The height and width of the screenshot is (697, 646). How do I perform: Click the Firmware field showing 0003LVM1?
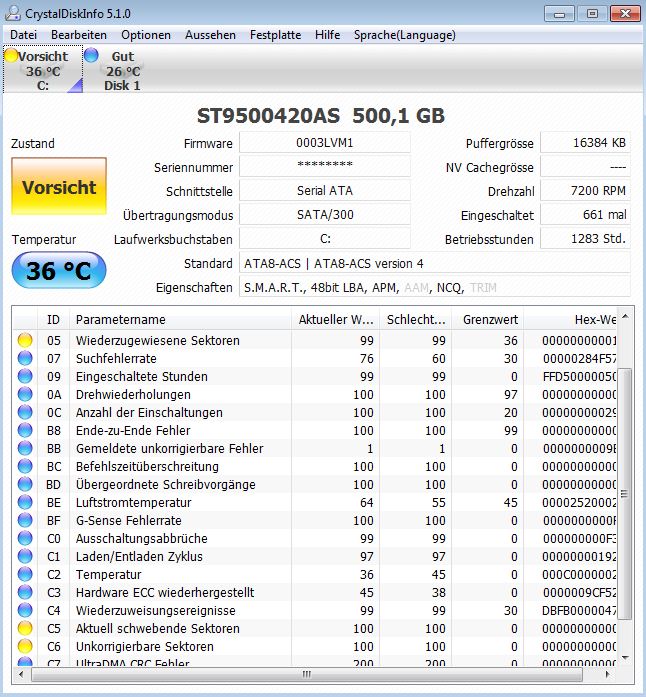click(325, 143)
